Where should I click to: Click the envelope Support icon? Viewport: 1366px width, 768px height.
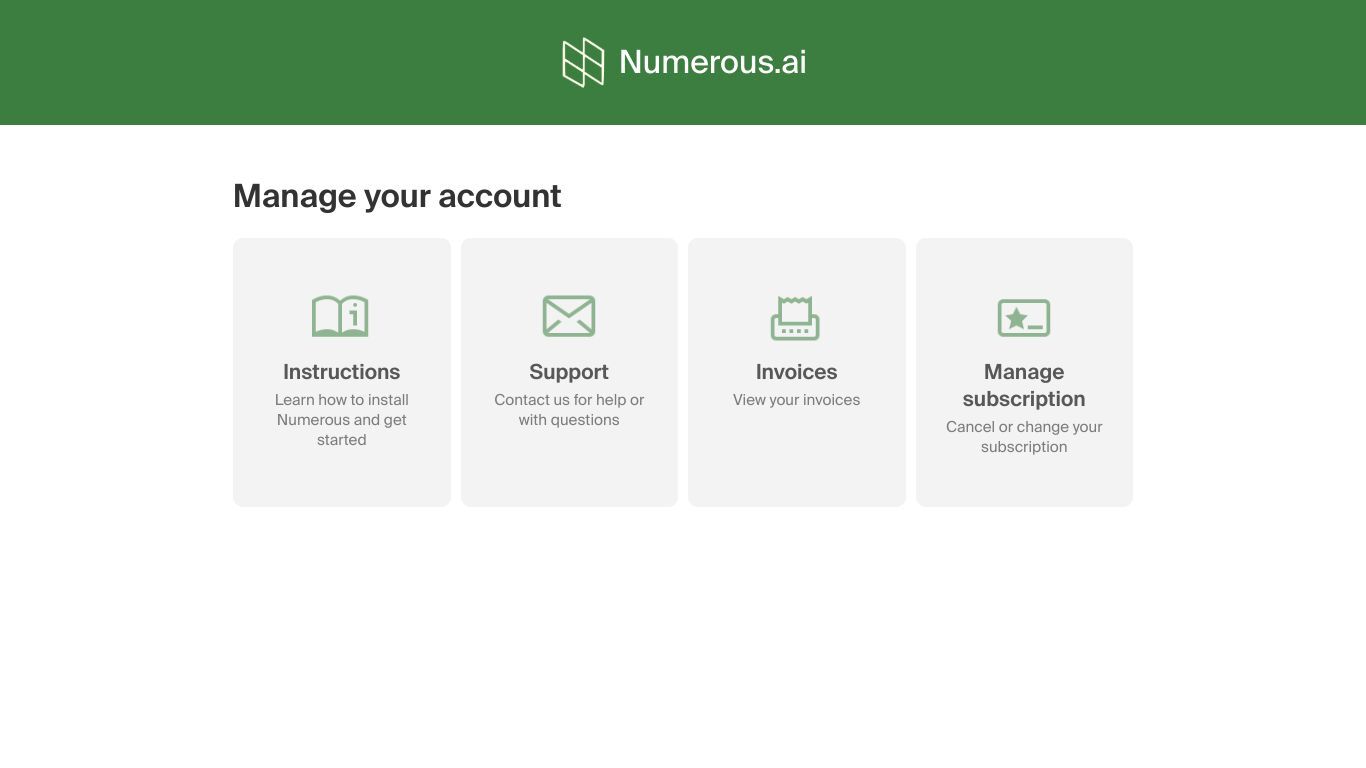click(x=569, y=316)
